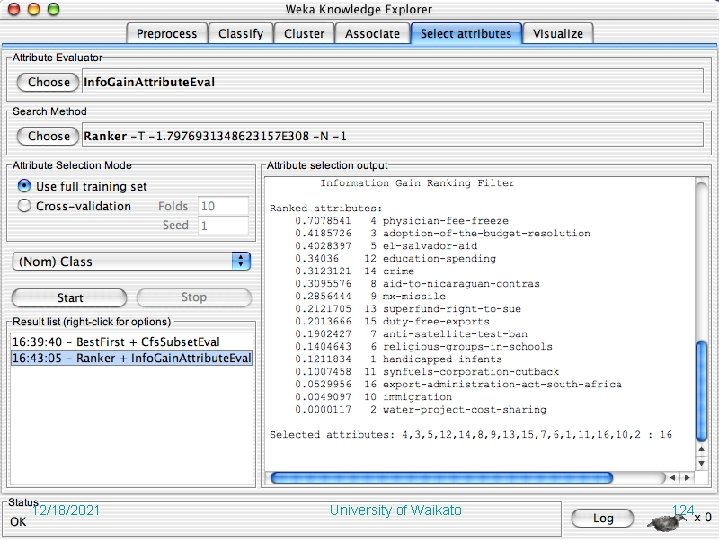Image resolution: width=720 pixels, height=540 pixels.
Task: Click the religious-groups-in-schools line
Action: tap(424, 347)
